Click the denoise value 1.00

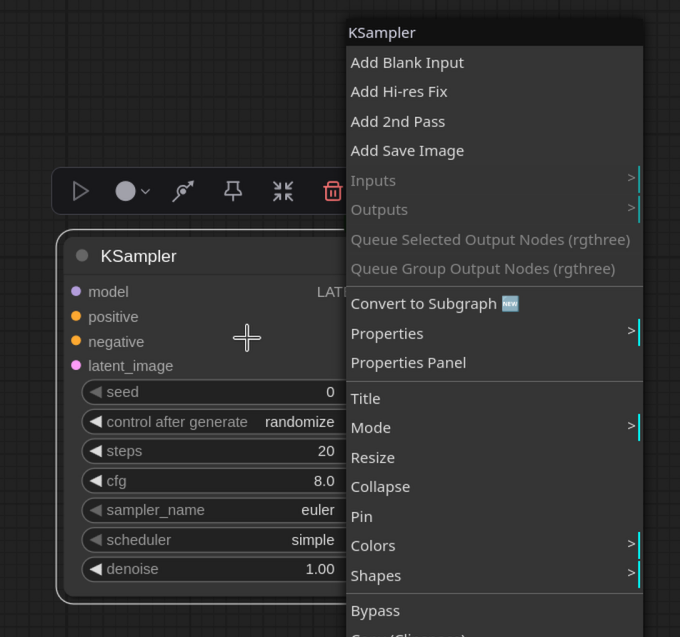click(320, 569)
